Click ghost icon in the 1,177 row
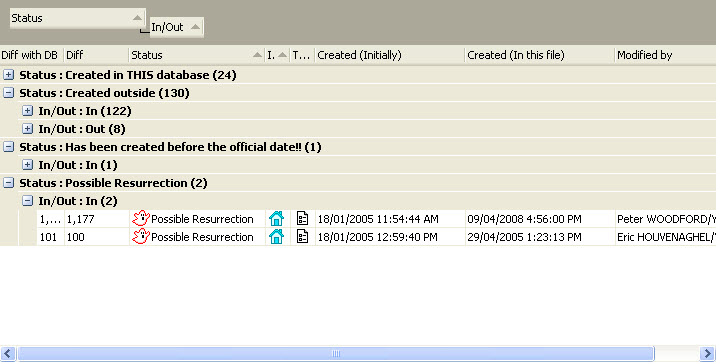 pyautogui.click(x=141, y=219)
